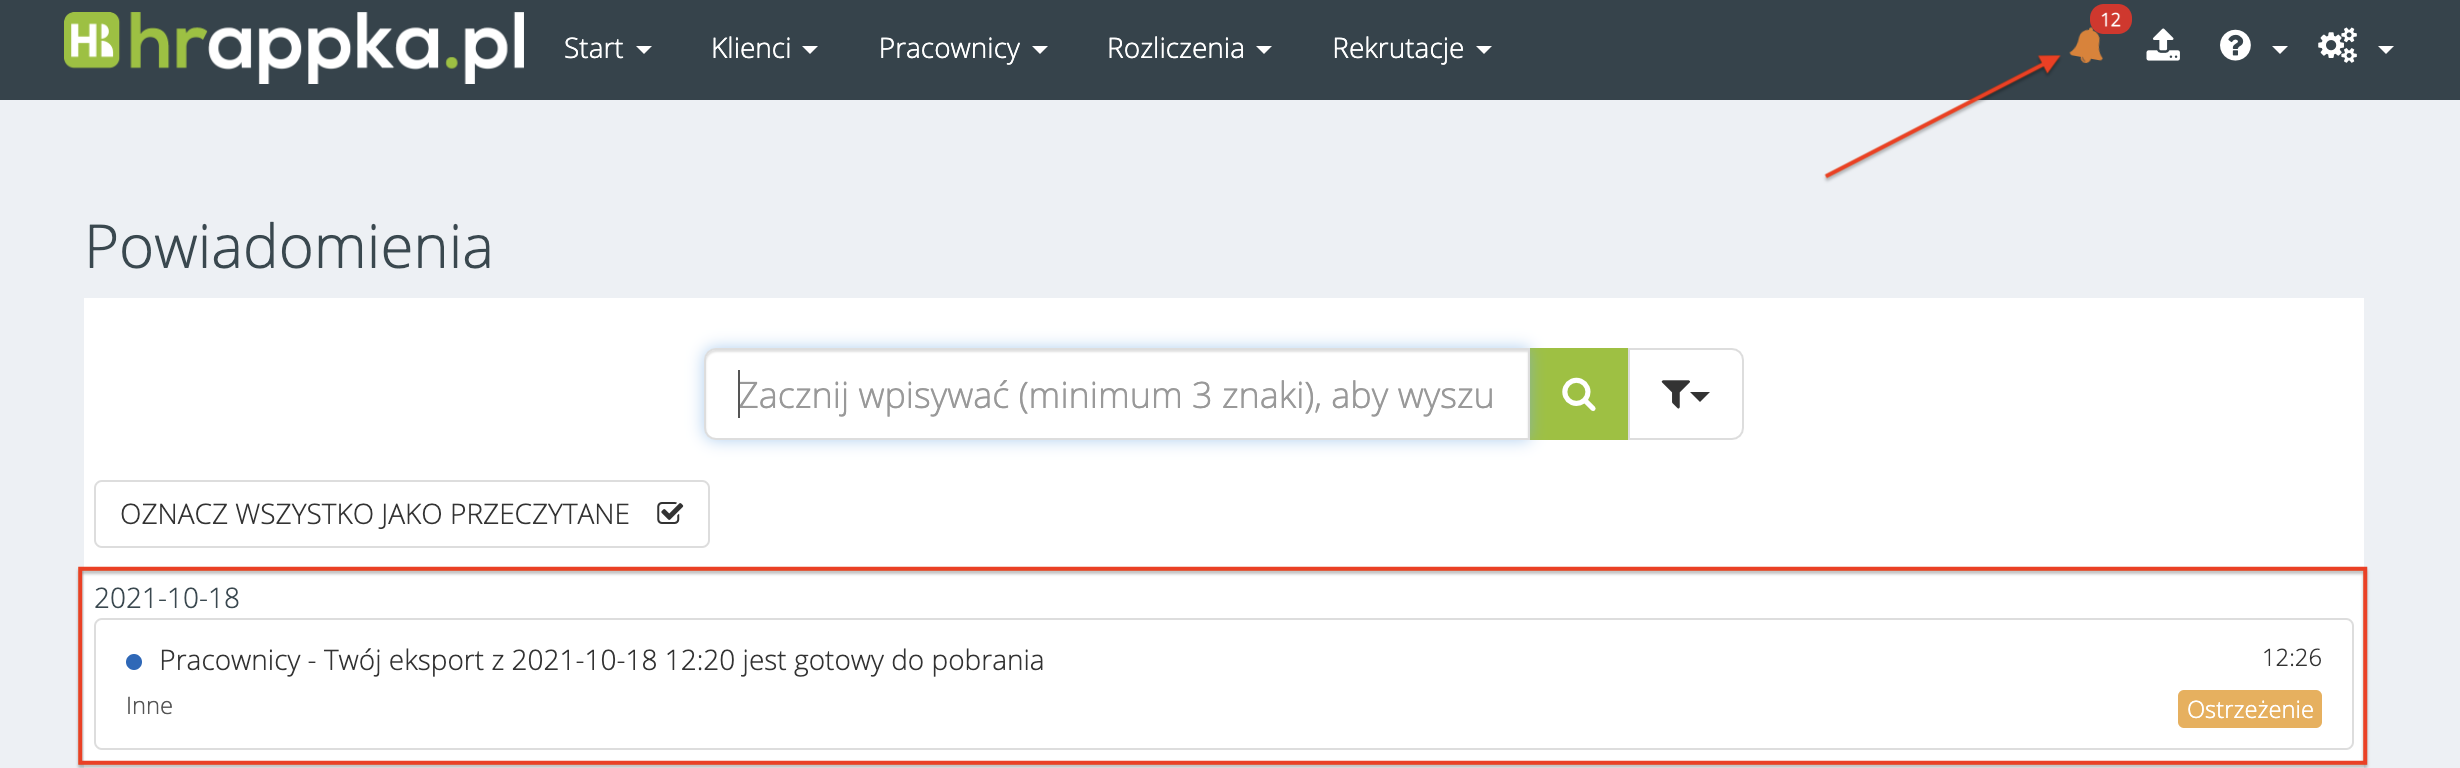
Task: Open the Rekrutacje menu
Action: [x=1411, y=48]
